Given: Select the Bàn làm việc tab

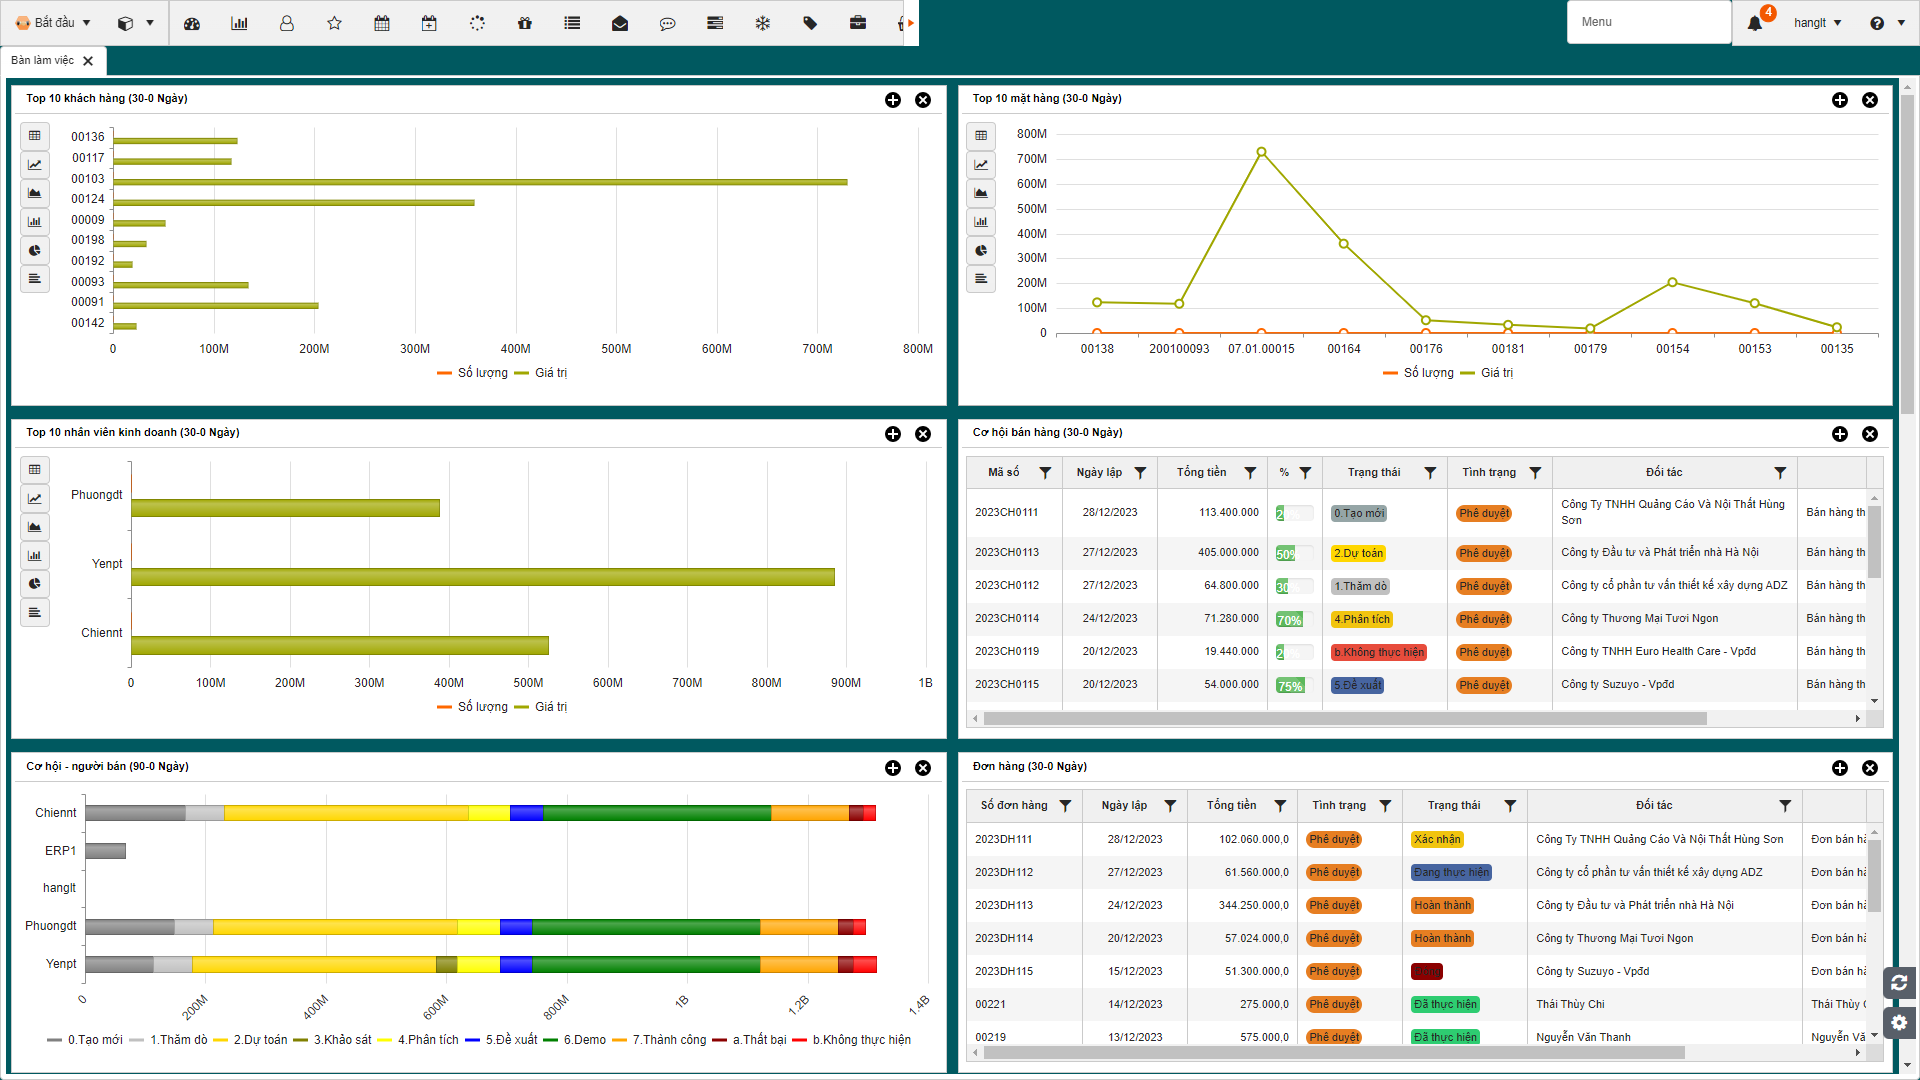Looking at the screenshot, I should (42, 61).
